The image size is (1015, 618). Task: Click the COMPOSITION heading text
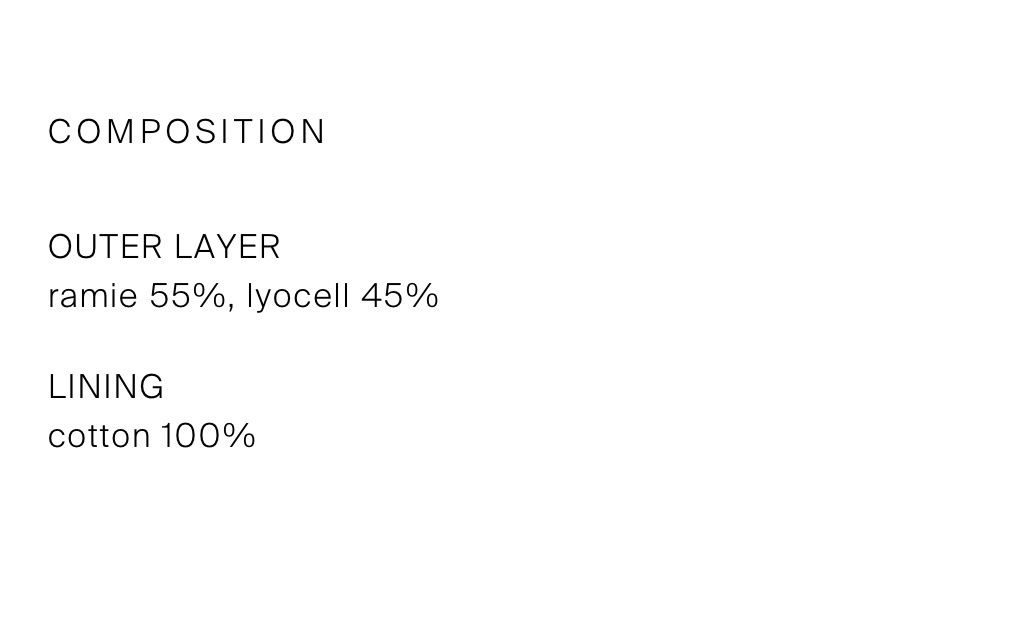tap(186, 132)
